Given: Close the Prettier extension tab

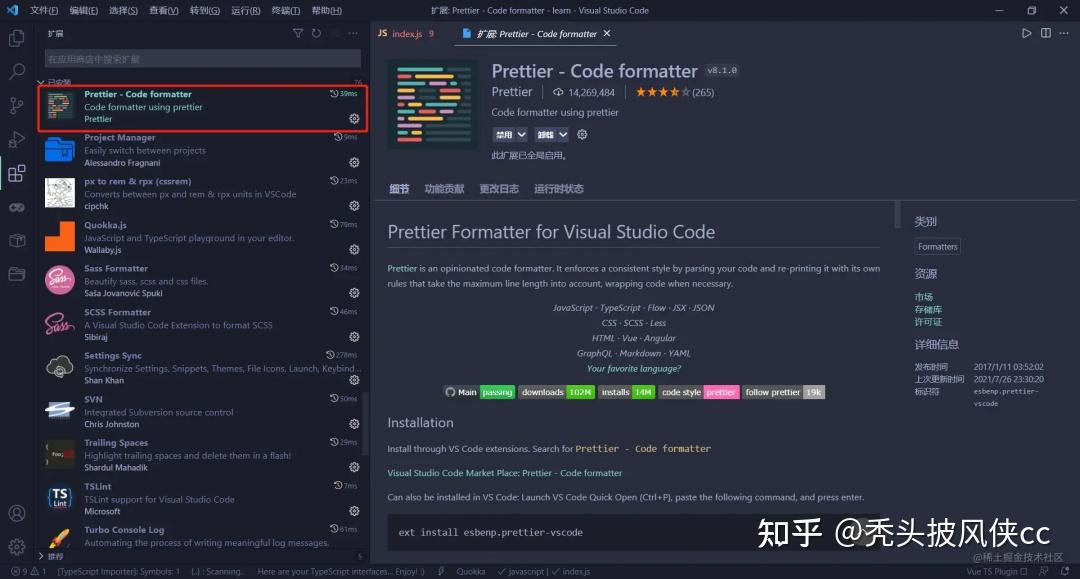Looking at the screenshot, I should [x=607, y=33].
